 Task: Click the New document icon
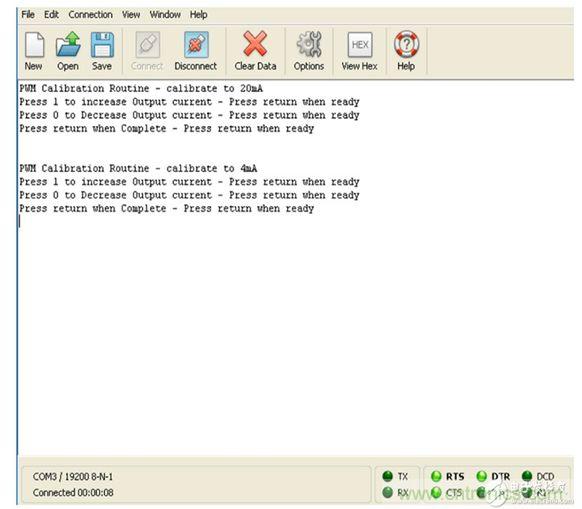34,45
